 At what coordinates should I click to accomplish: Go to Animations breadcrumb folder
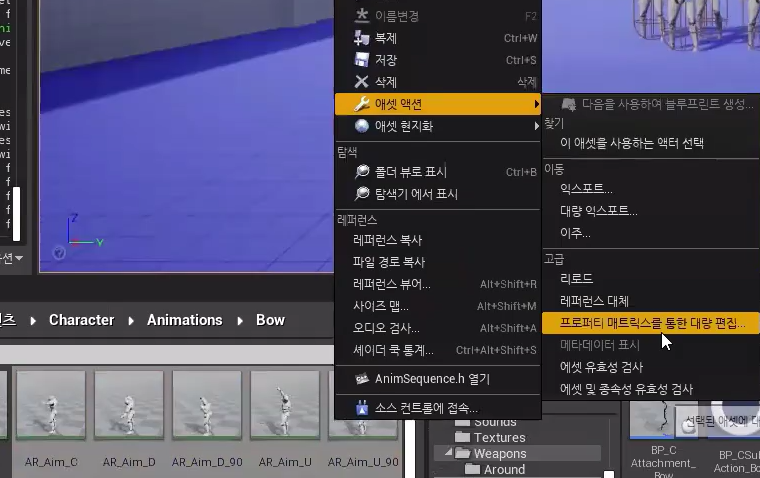pos(185,320)
